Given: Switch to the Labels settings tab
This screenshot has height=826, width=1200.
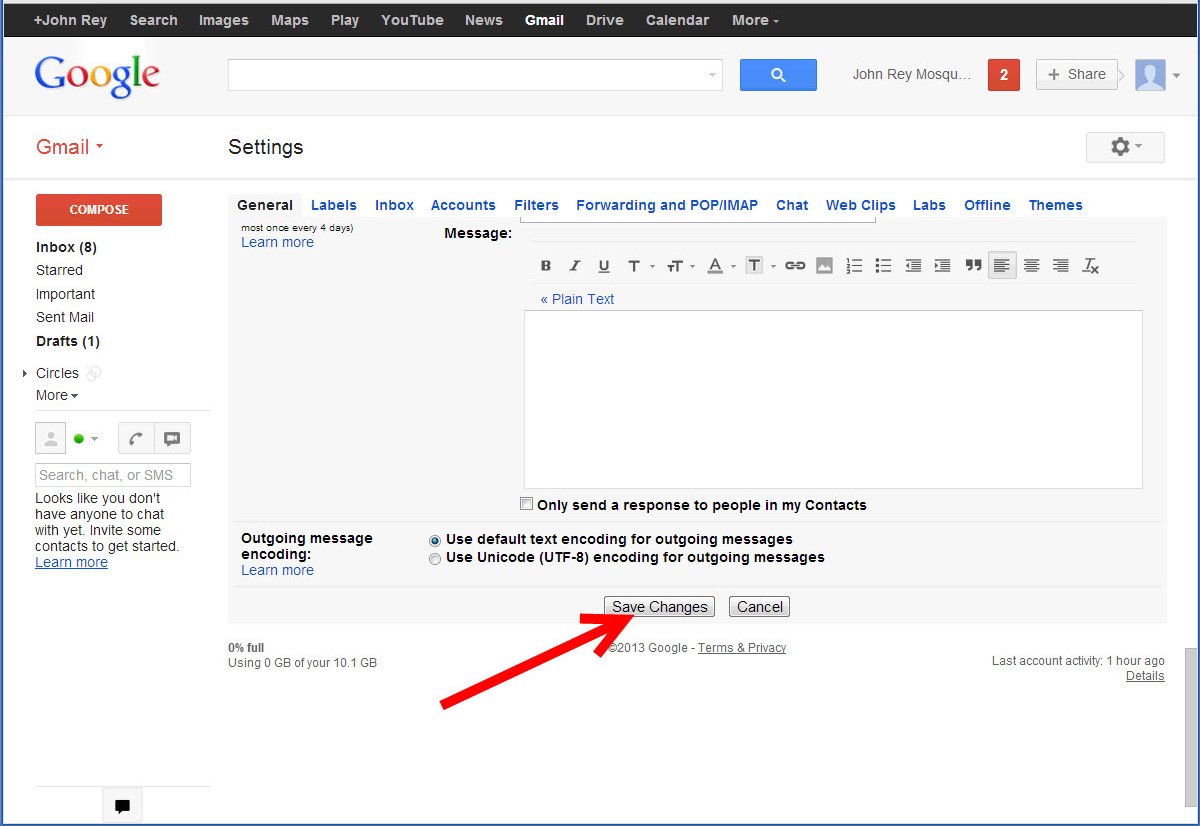Looking at the screenshot, I should 334,205.
